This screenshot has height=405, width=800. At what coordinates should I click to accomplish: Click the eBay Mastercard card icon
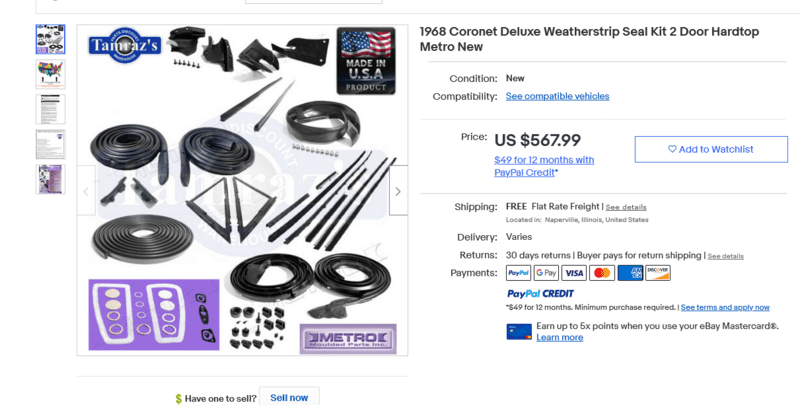pos(519,332)
